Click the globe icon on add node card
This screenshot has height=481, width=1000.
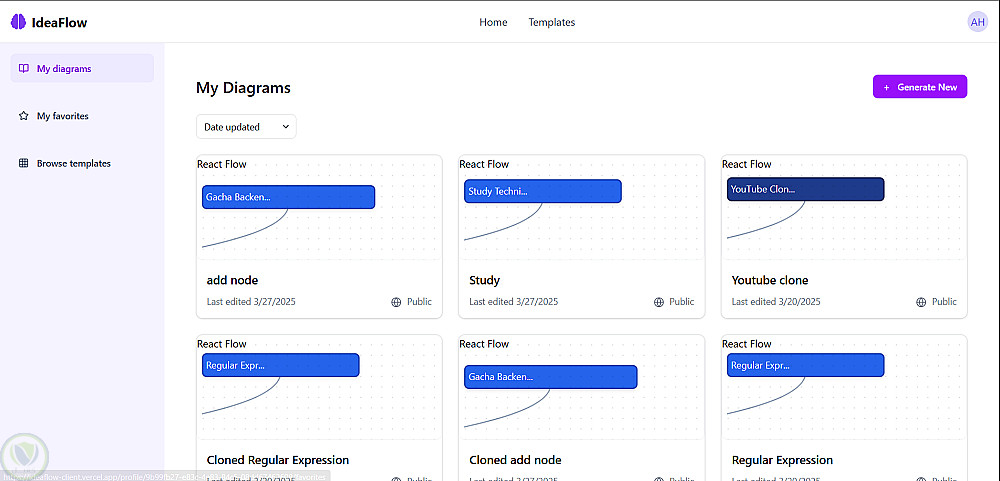point(396,302)
